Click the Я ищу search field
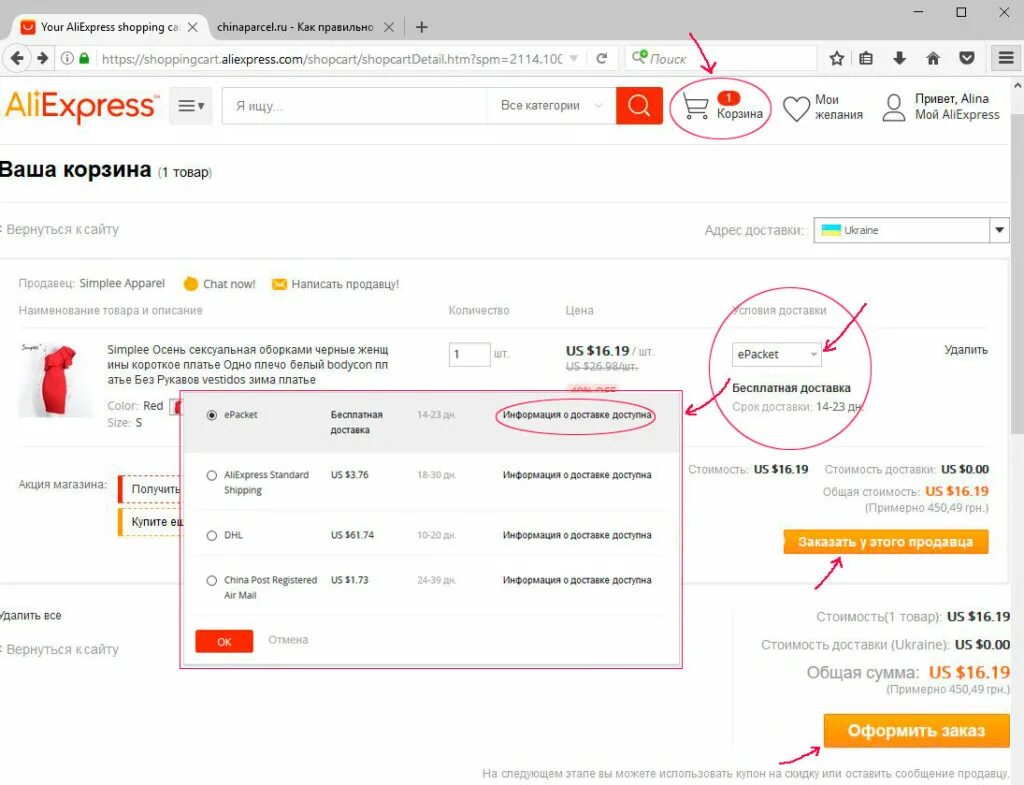Image resolution: width=1024 pixels, height=785 pixels. pyautogui.click(x=355, y=105)
